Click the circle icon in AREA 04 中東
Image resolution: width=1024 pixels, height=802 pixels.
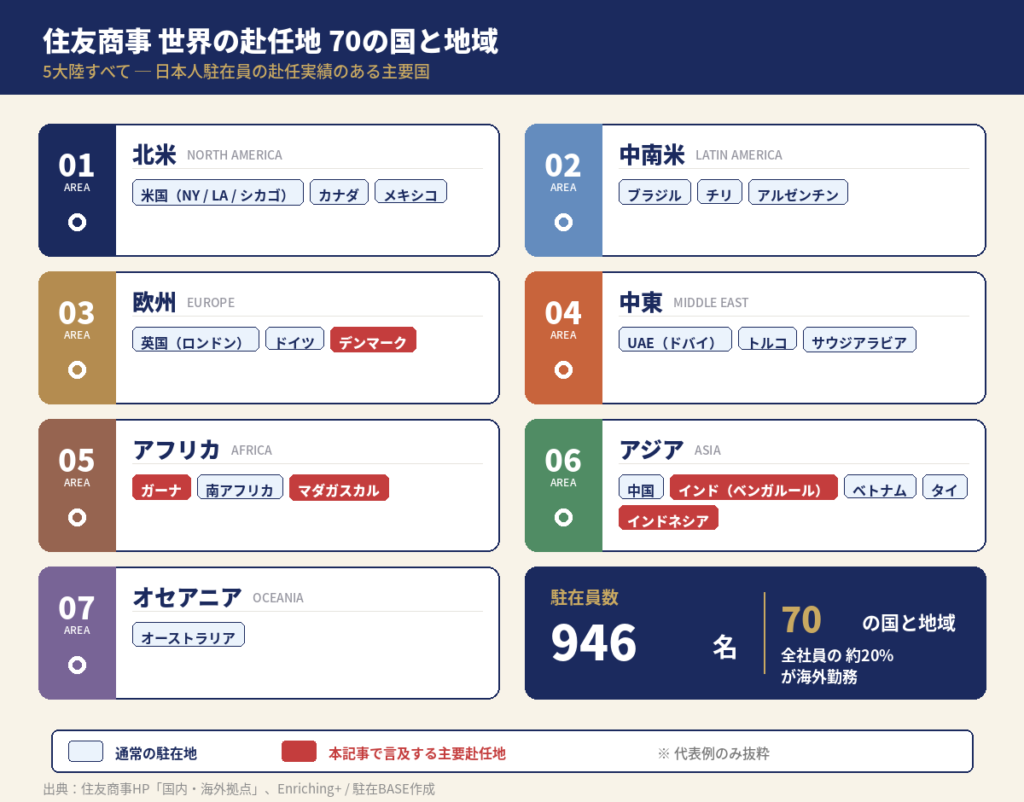coord(564,370)
